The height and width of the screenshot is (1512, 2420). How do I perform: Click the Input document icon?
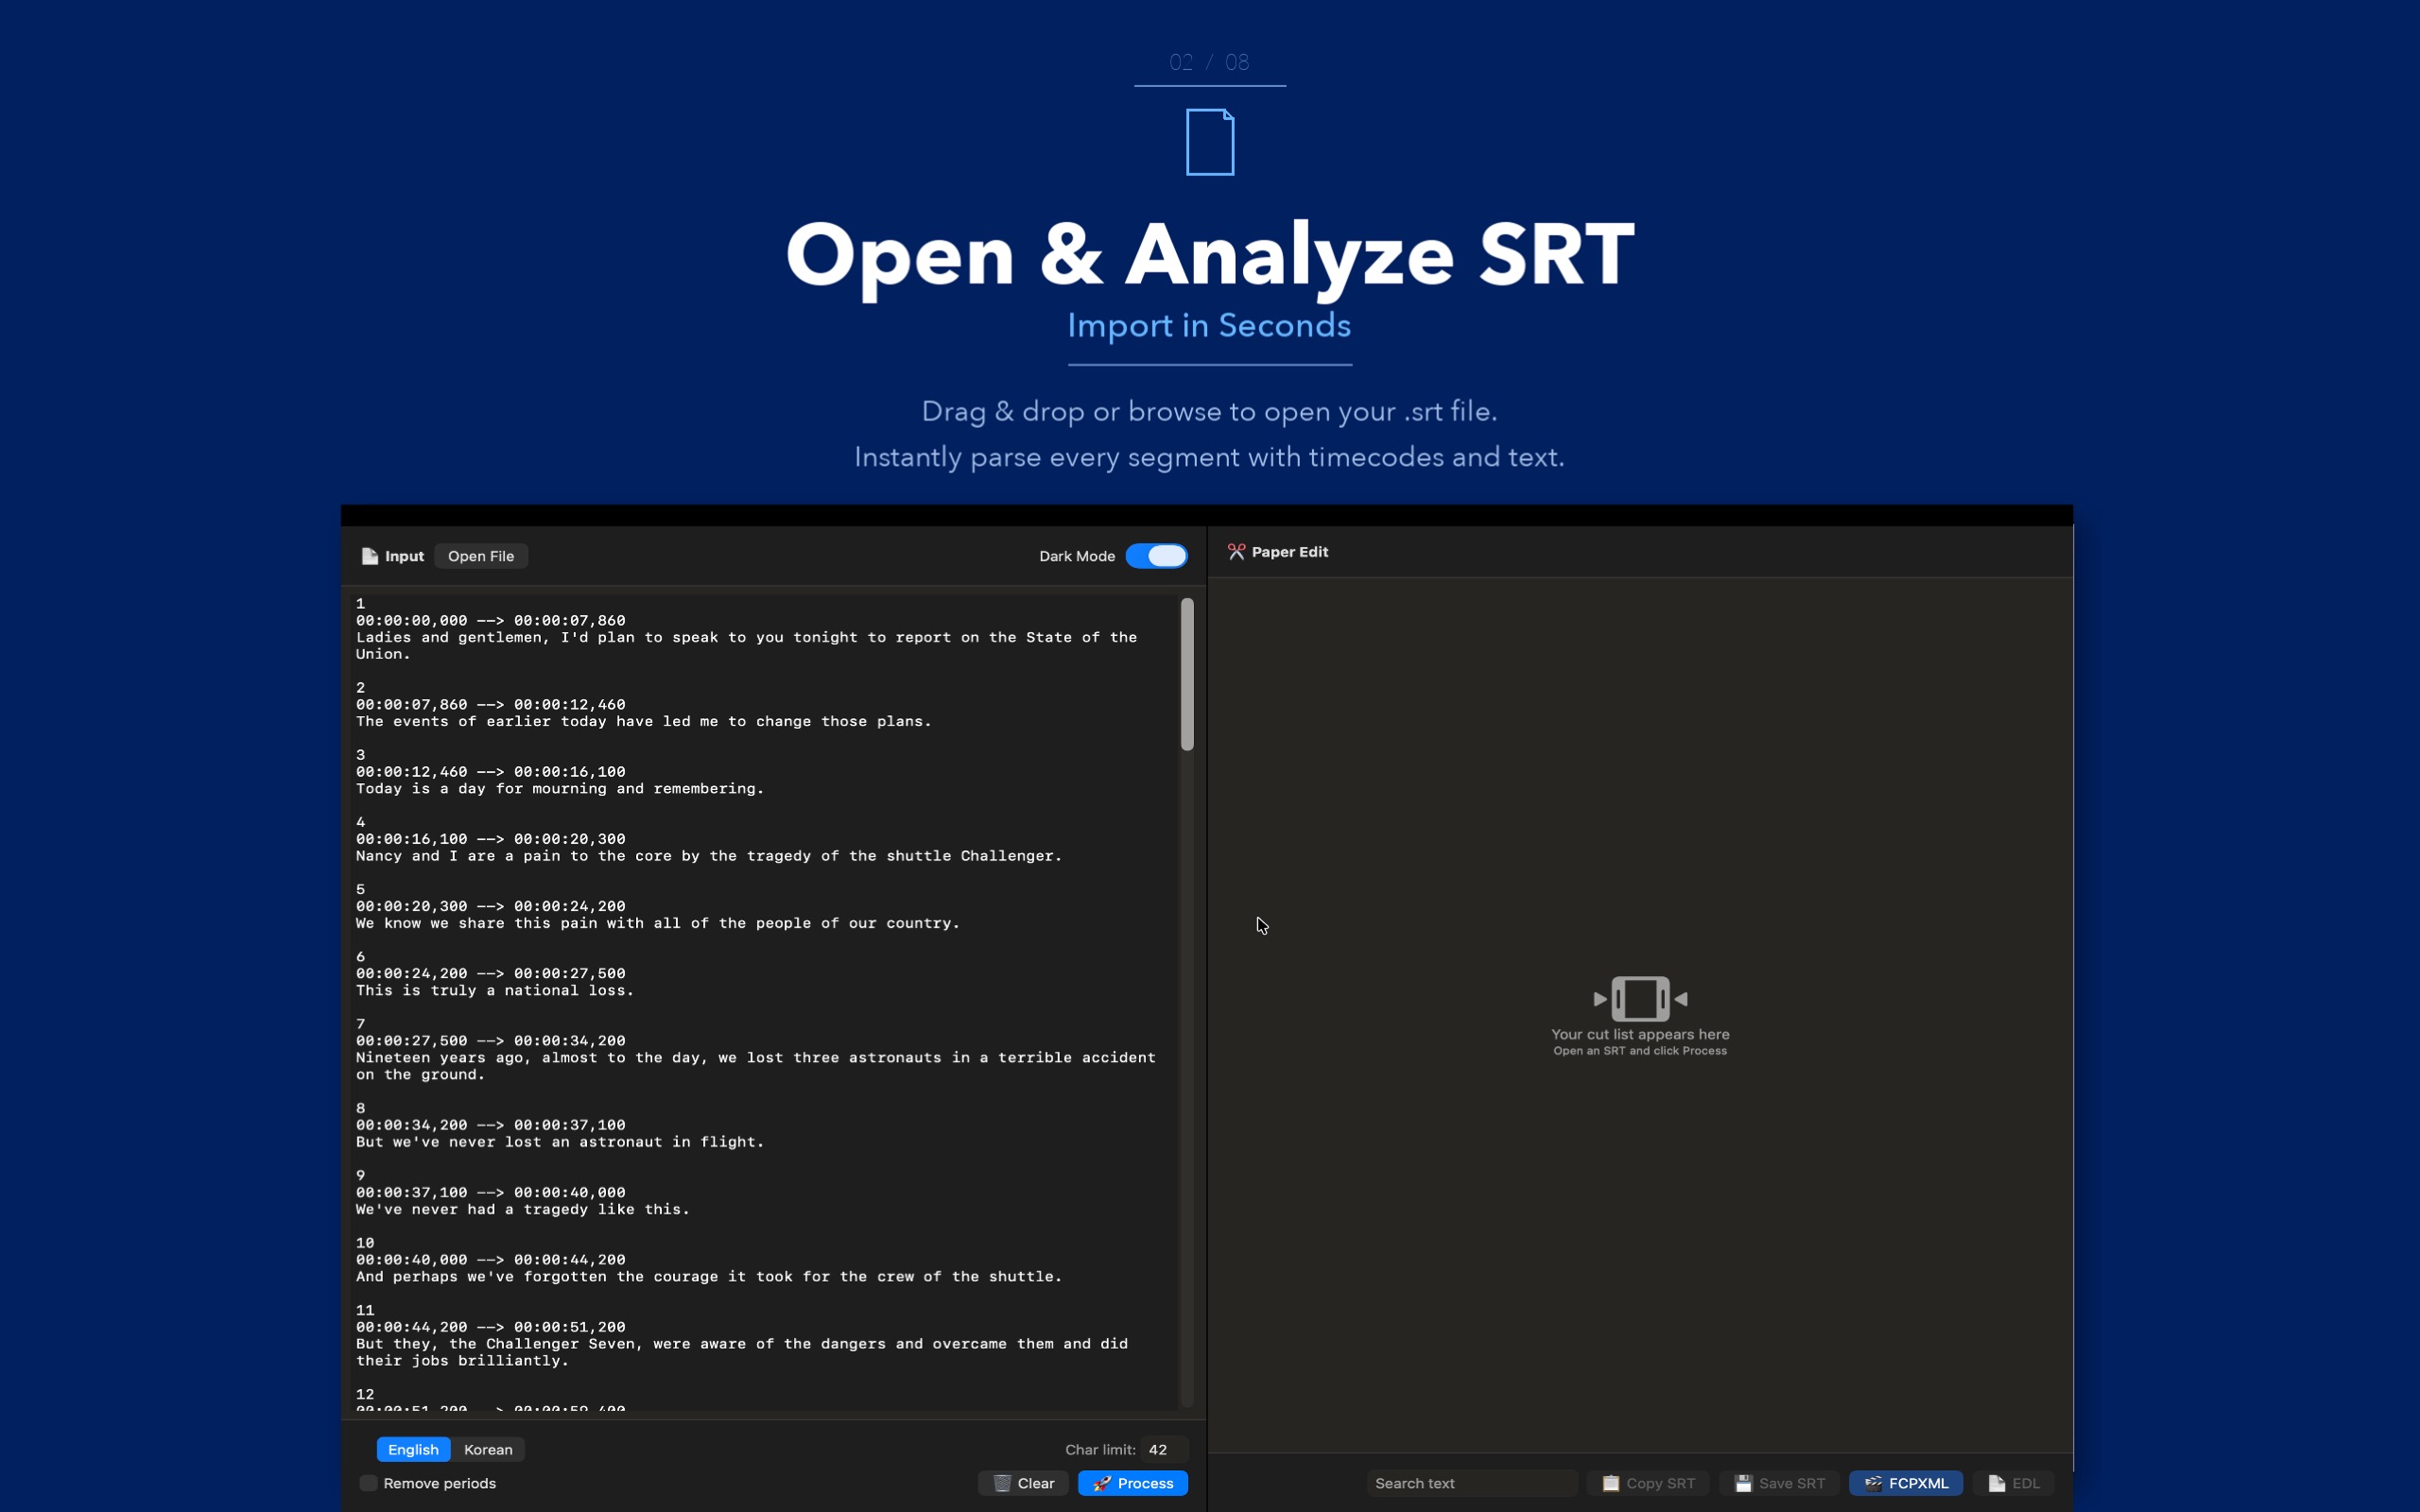(x=369, y=556)
